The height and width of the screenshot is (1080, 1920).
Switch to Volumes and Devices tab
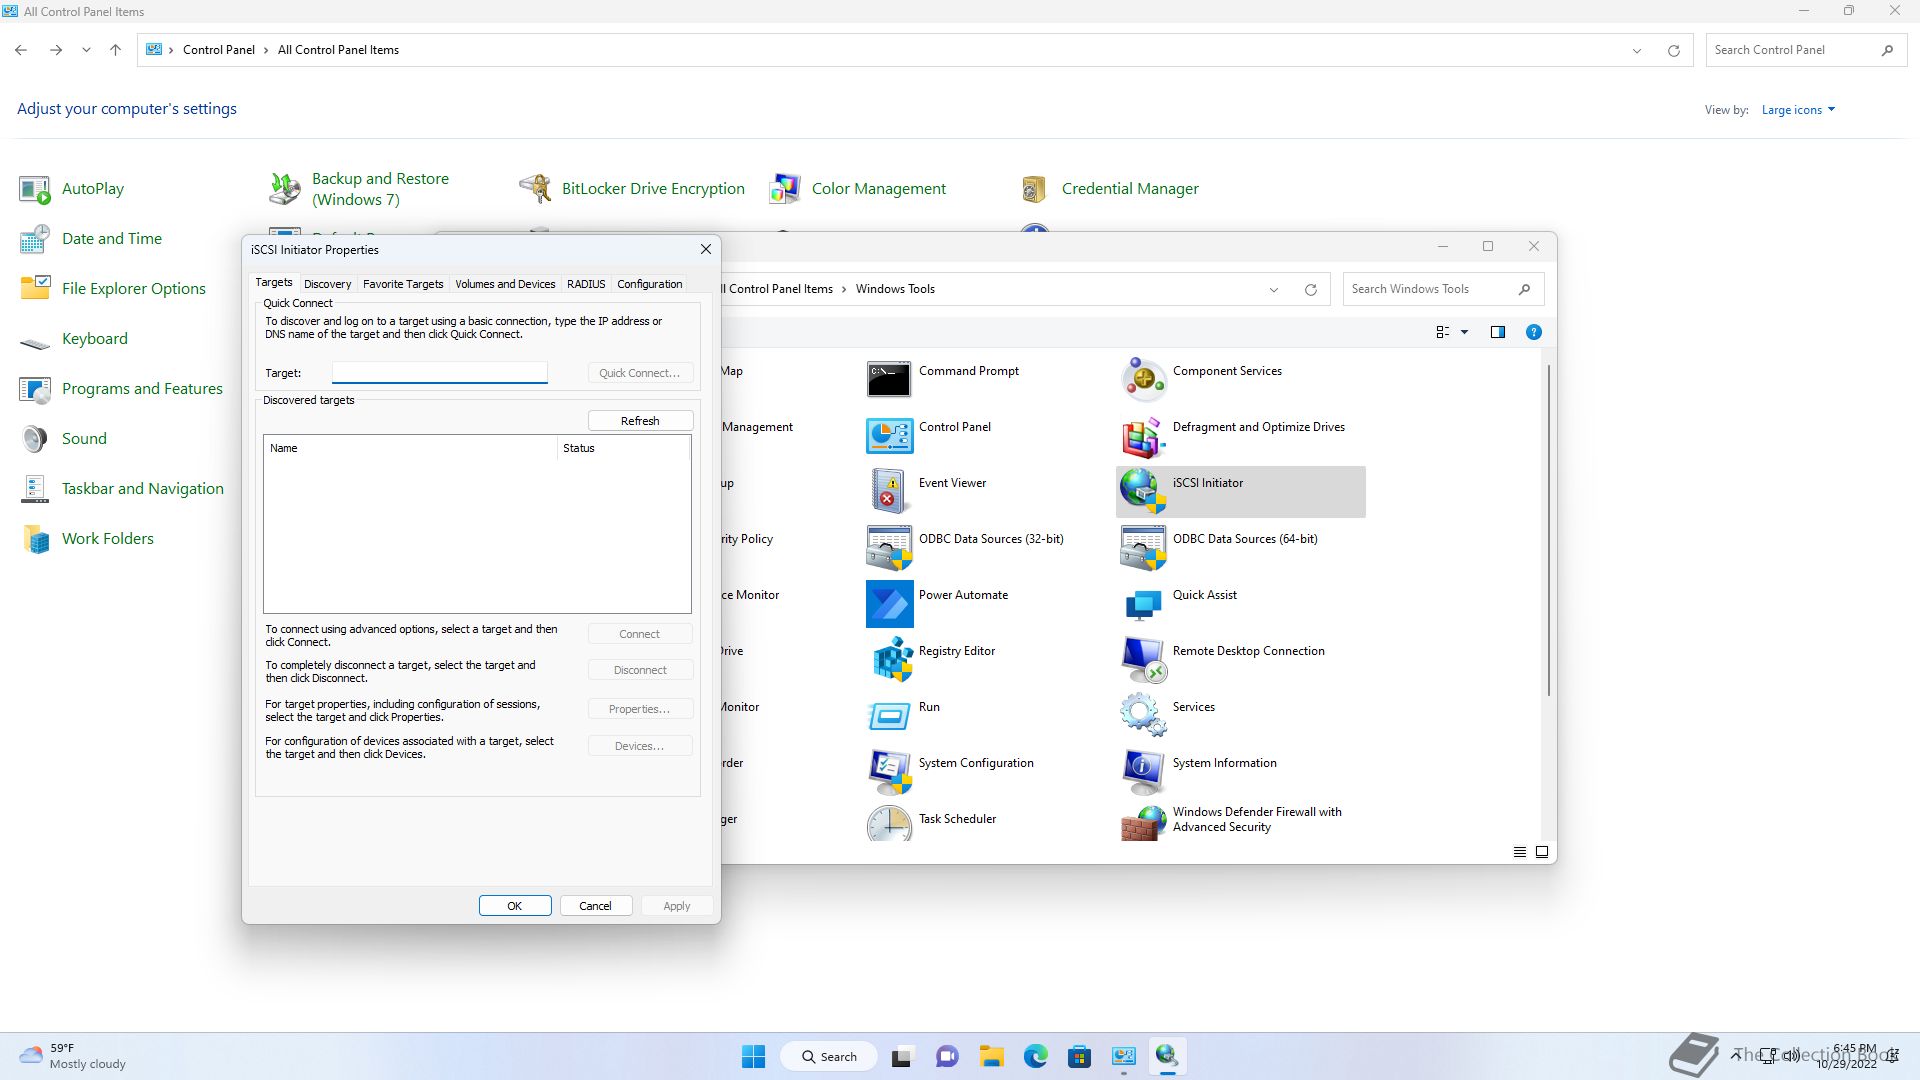tap(505, 284)
